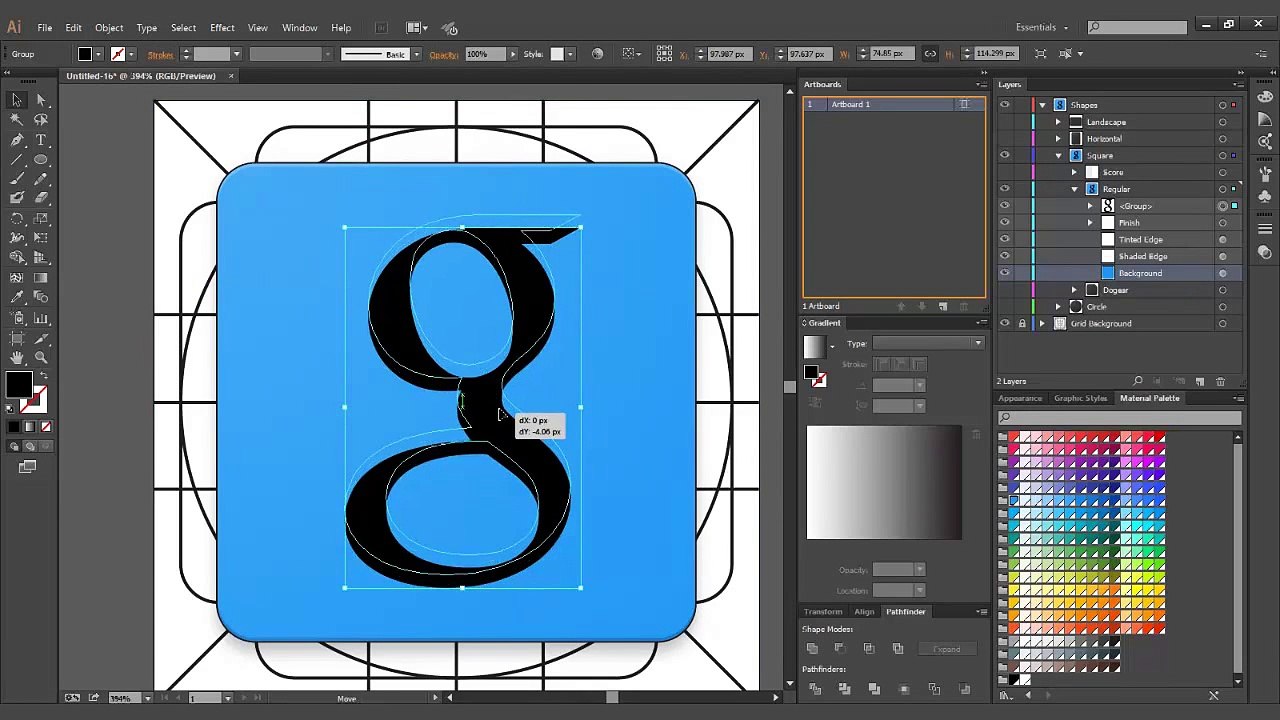
Task: Unlock the Grid Background layer
Action: coord(1022,323)
